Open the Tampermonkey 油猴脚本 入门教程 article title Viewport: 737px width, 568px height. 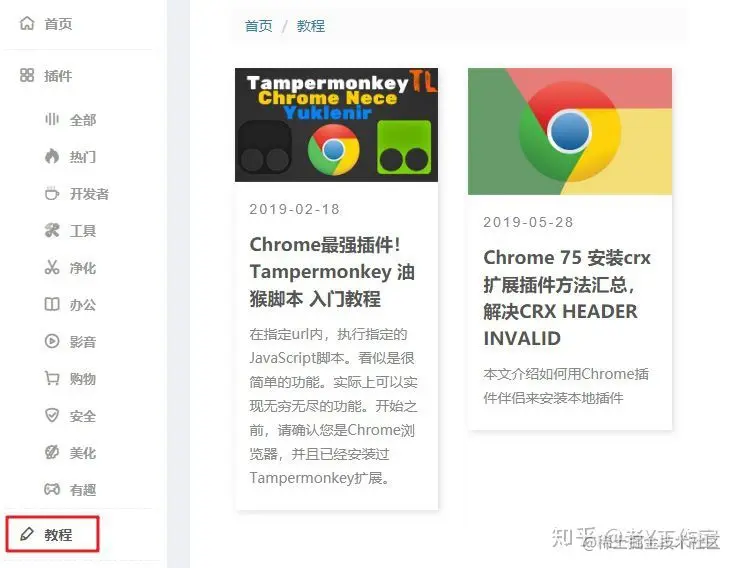click(x=332, y=272)
